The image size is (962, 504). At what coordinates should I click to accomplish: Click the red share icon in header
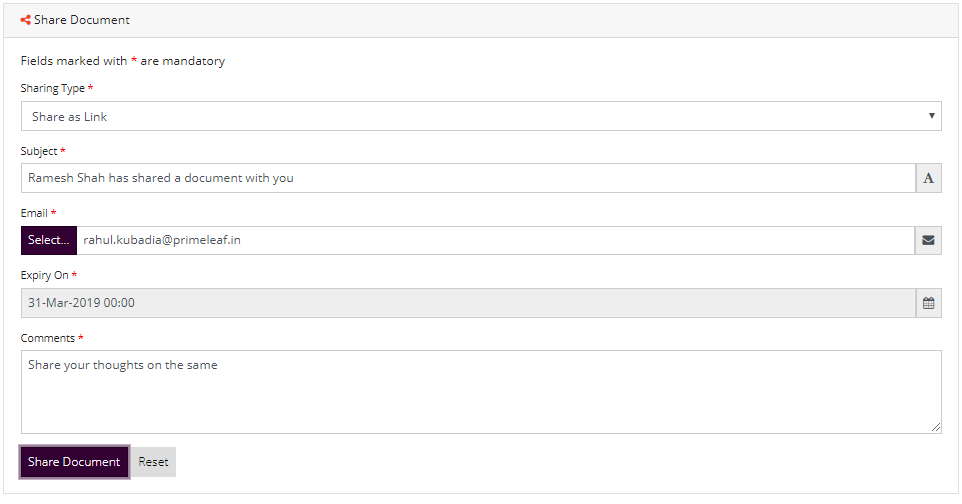[25, 20]
